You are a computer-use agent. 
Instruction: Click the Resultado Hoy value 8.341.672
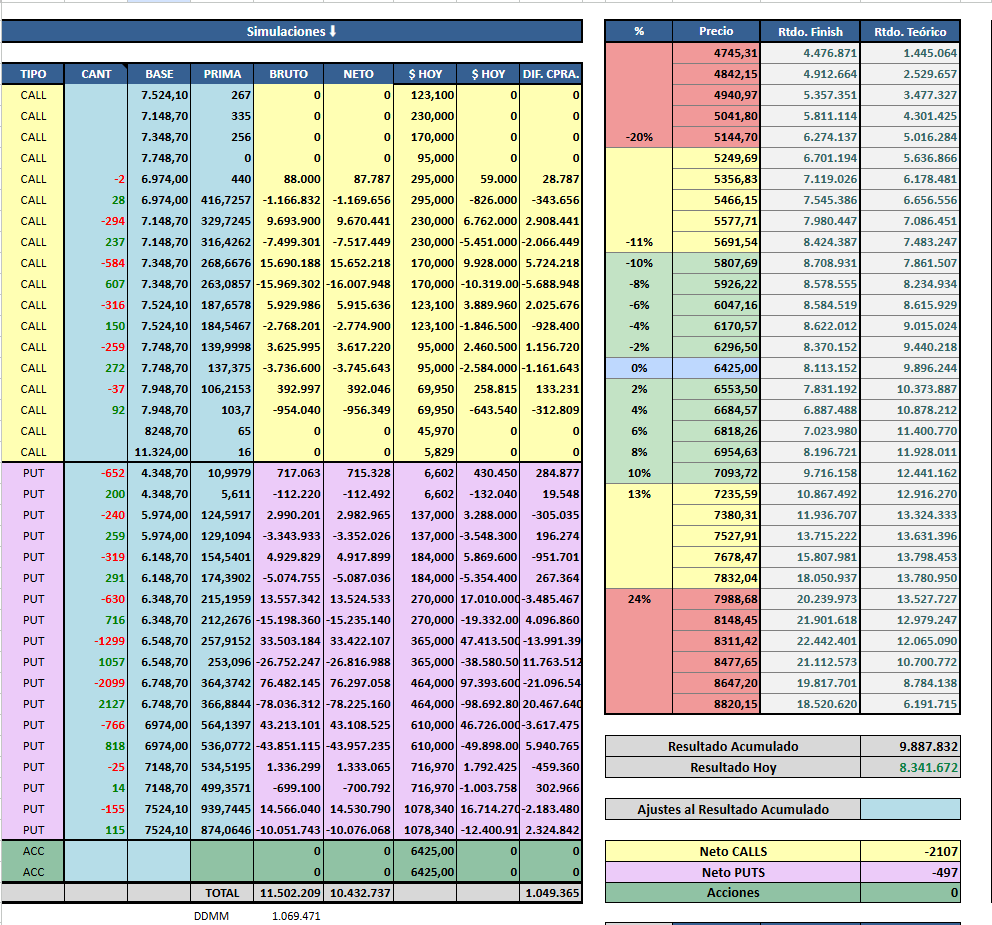pyautogui.click(x=910, y=767)
